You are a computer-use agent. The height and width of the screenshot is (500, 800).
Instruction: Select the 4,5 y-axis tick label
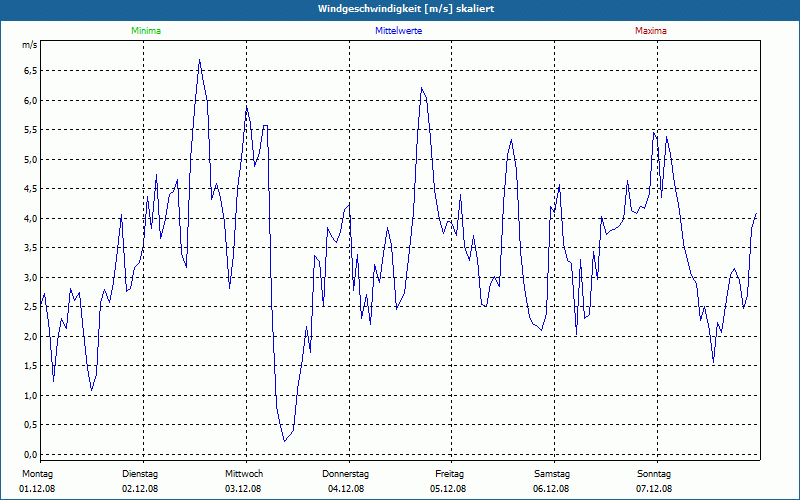tap(30, 189)
